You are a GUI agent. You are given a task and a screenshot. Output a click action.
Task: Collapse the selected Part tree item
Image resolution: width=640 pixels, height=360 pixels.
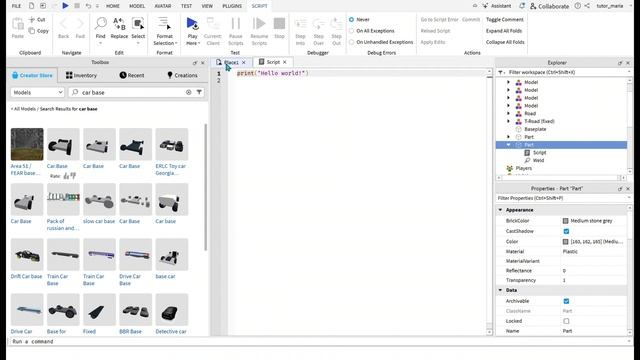[x=509, y=145]
